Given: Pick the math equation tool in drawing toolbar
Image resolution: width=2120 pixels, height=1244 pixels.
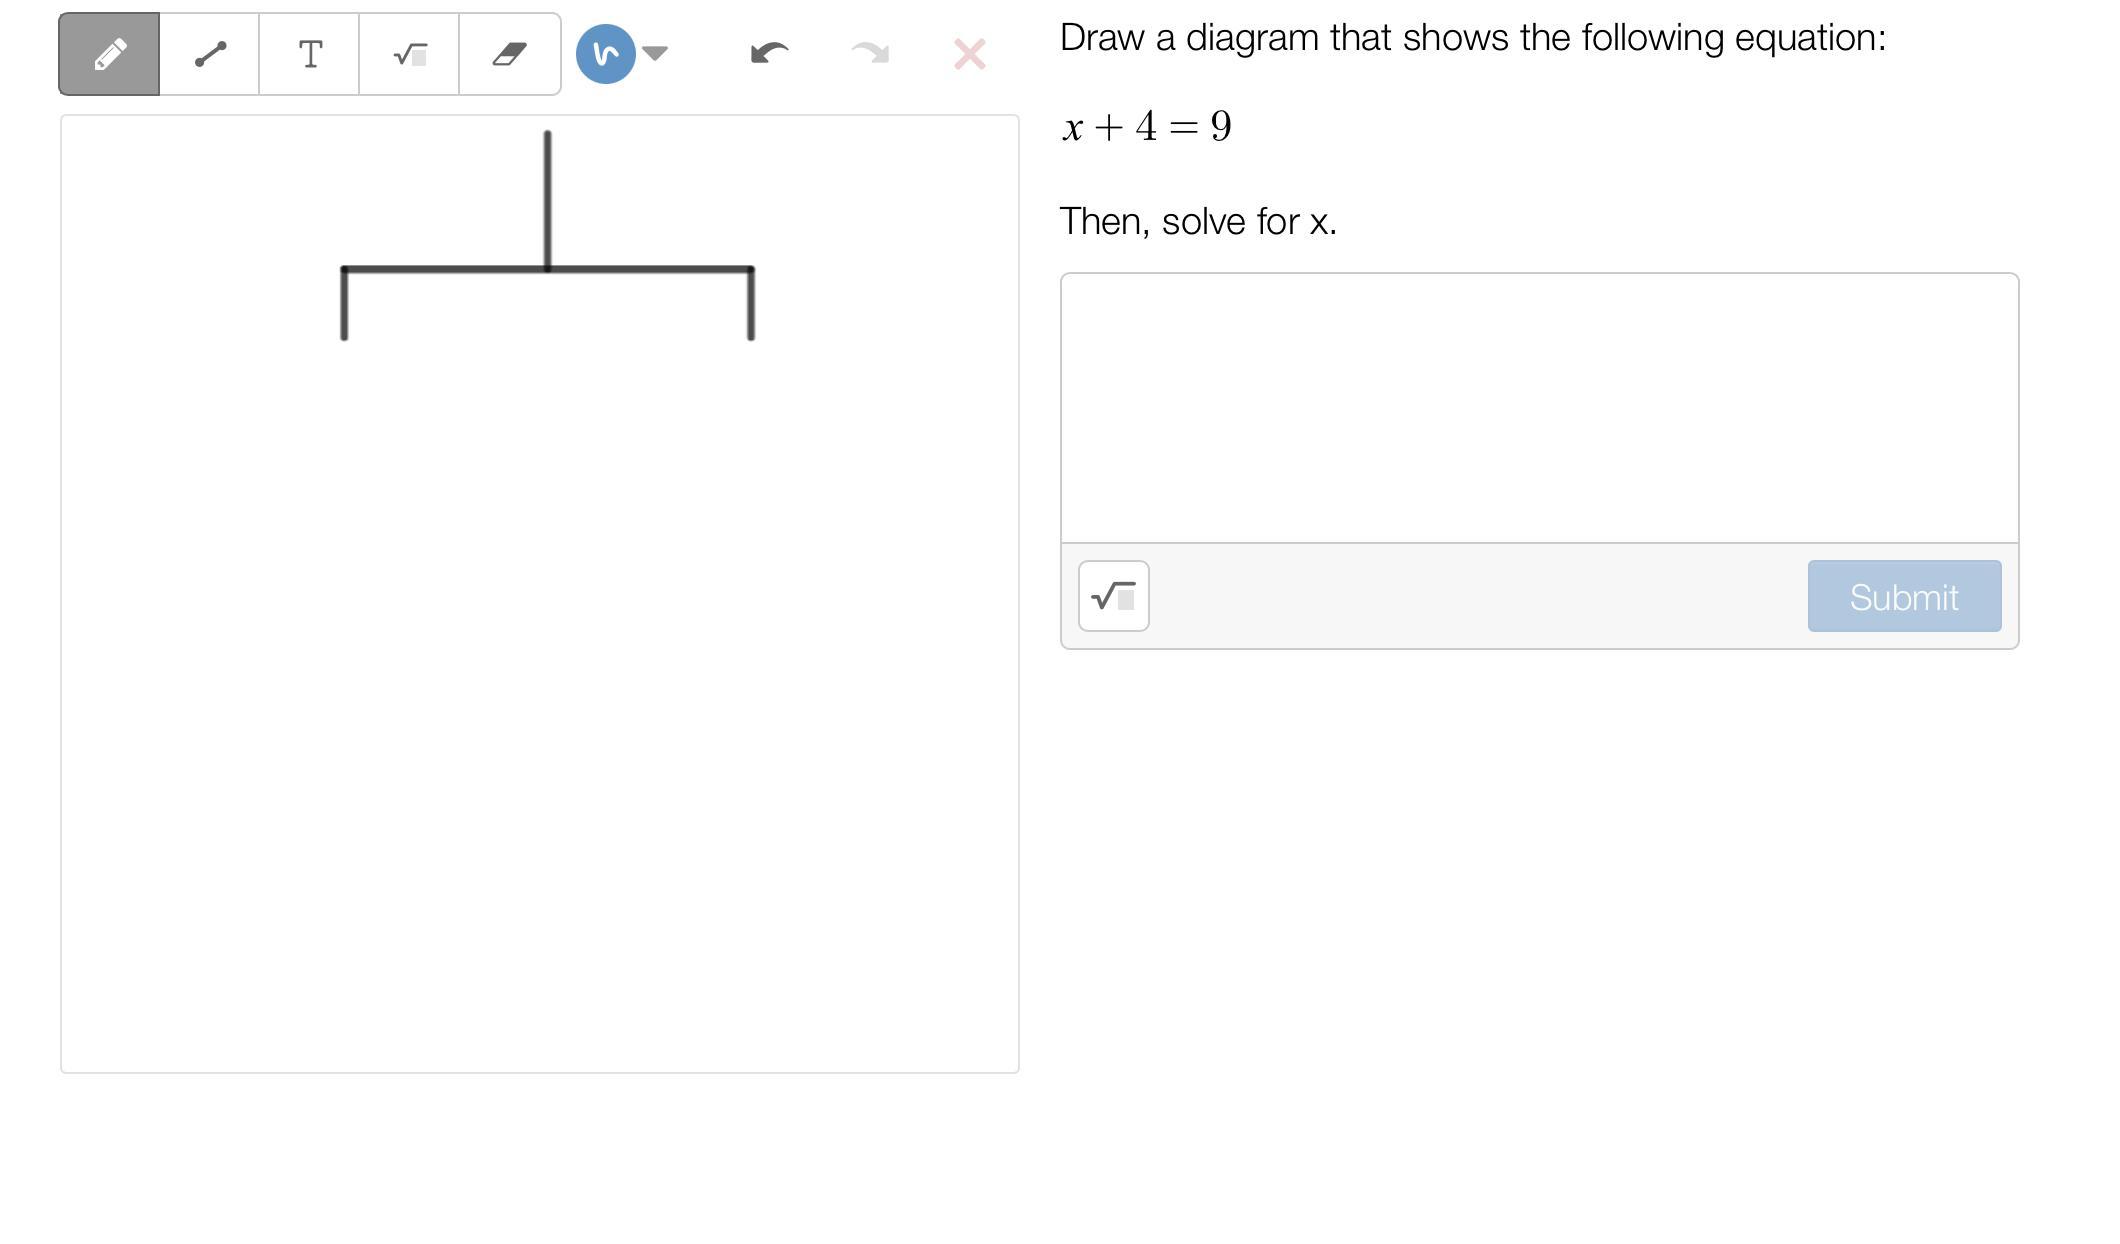Looking at the screenshot, I should [409, 54].
